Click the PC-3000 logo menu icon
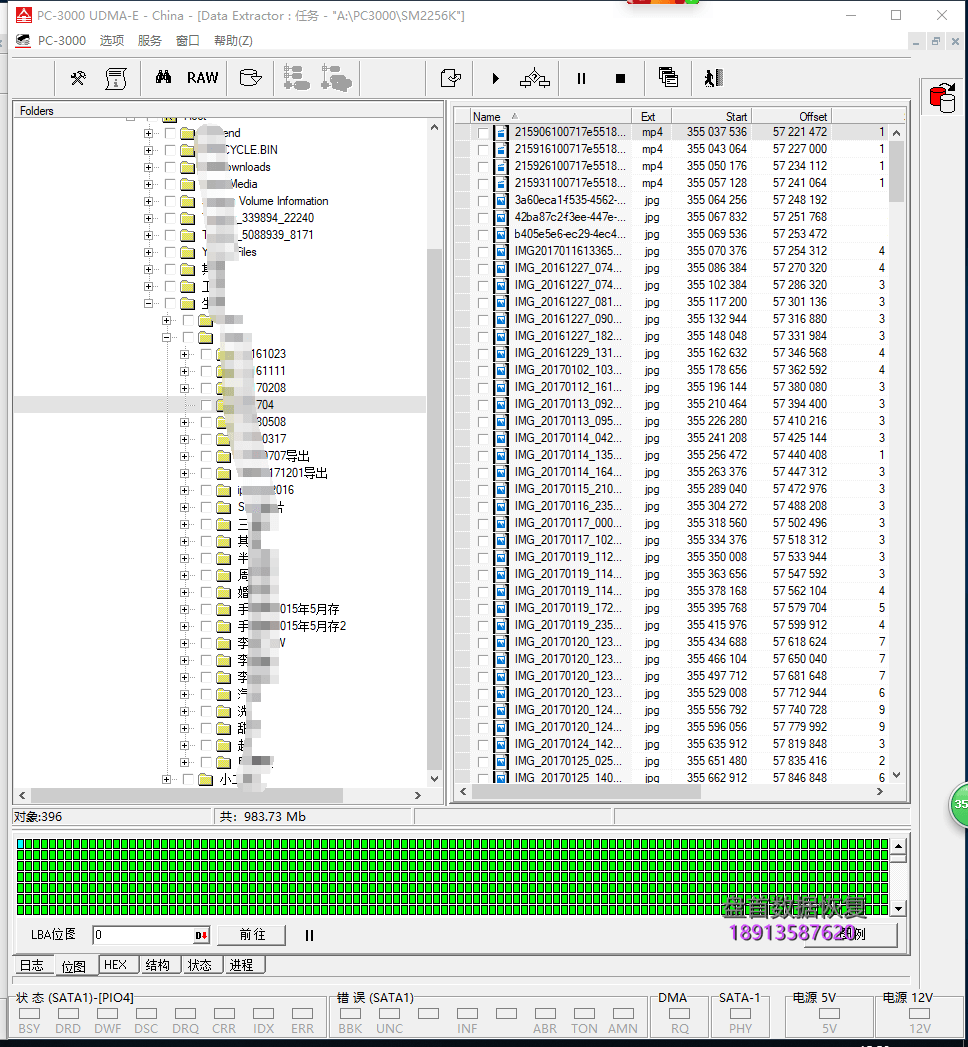This screenshot has height=1047, width=968. tap(23, 41)
